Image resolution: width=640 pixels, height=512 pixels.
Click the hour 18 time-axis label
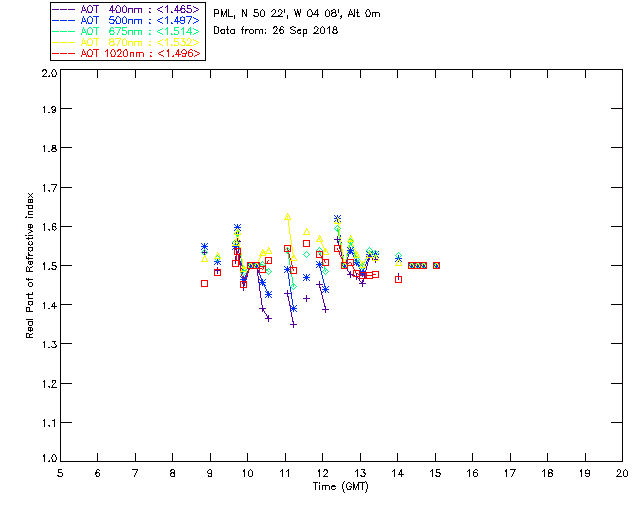click(x=547, y=473)
